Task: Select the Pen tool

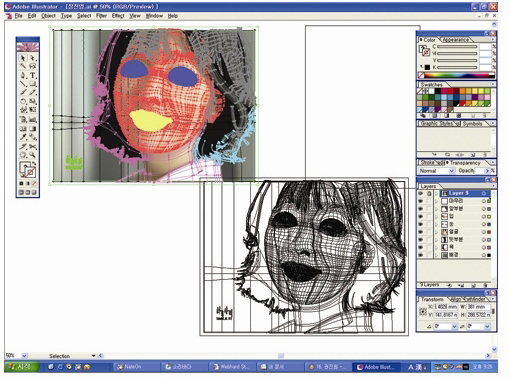Action: click(x=23, y=75)
